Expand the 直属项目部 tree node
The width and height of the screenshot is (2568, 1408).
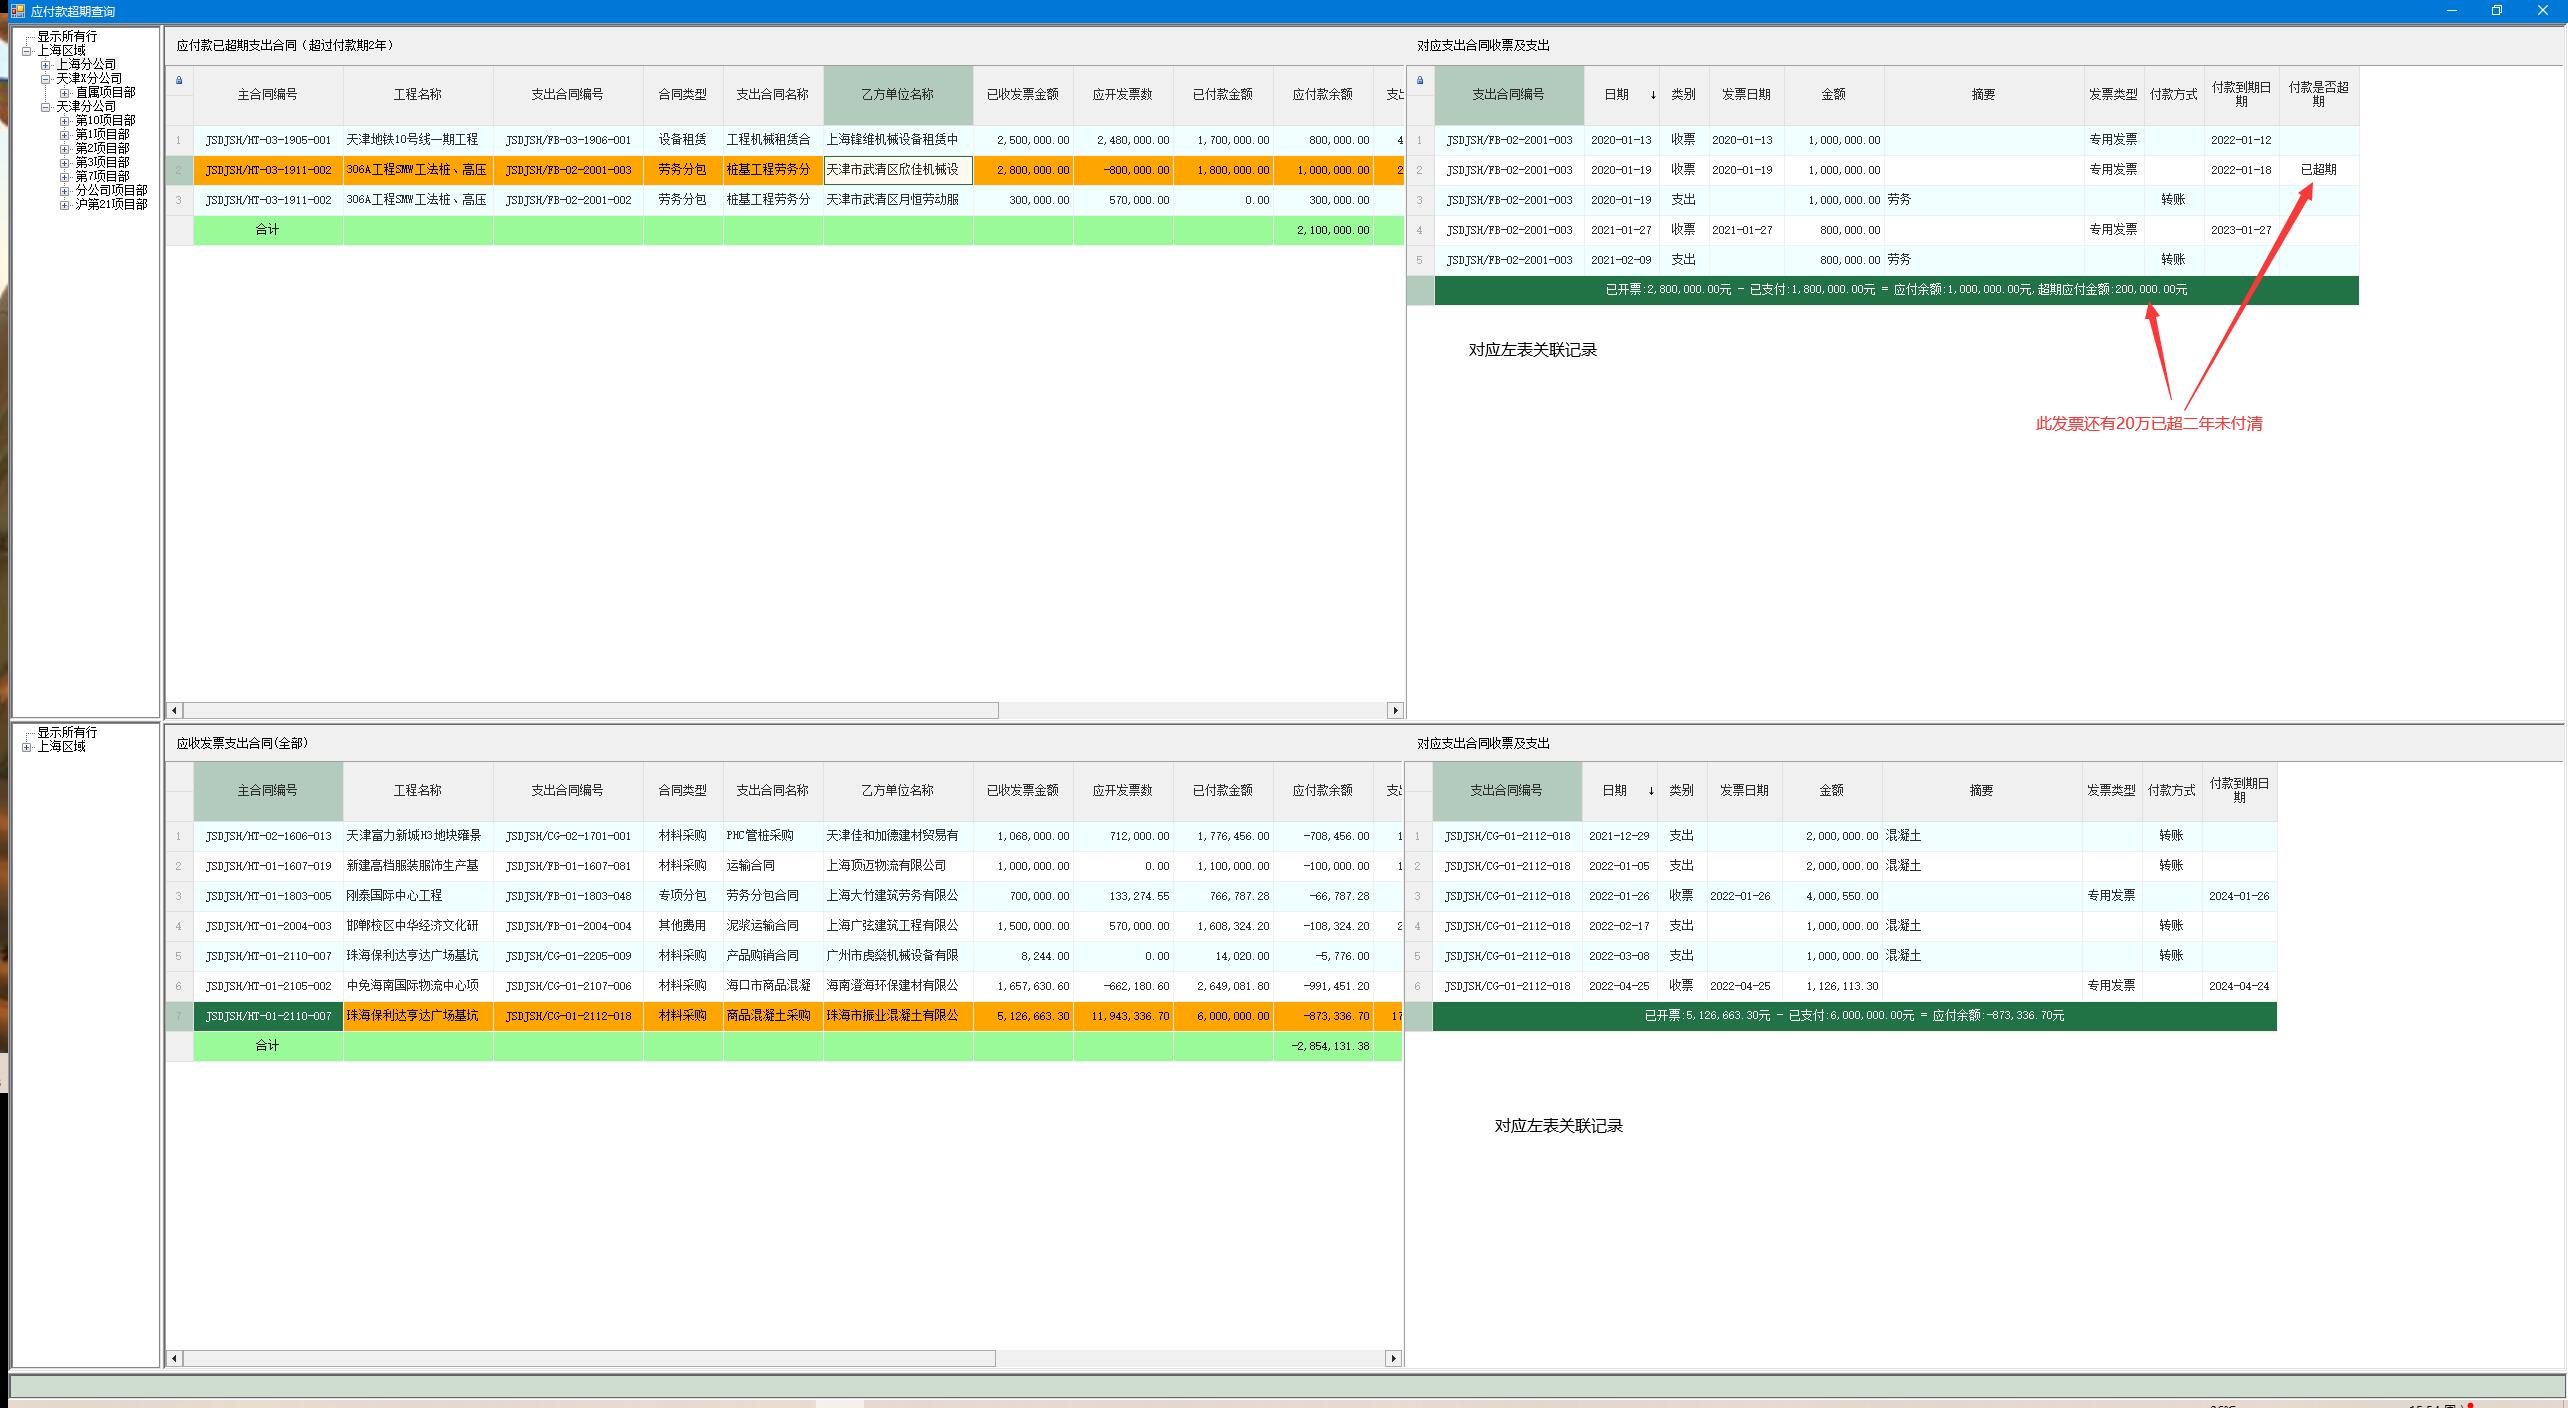pyautogui.click(x=65, y=92)
